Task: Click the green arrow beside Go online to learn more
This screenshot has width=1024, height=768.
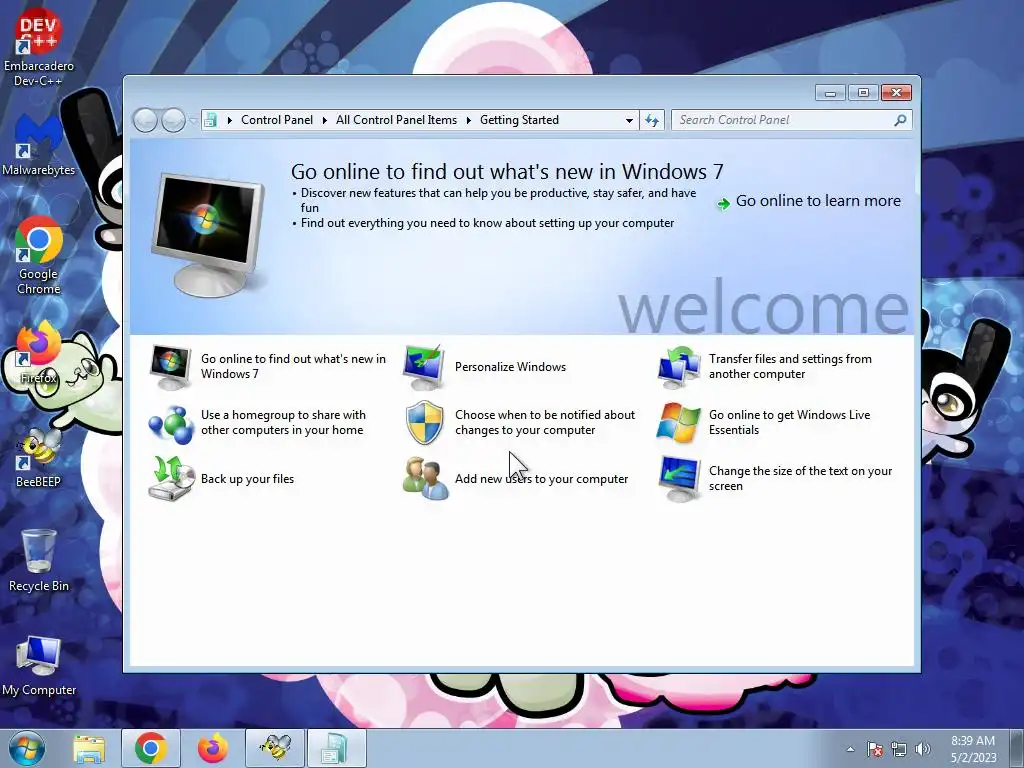Action: [x=723, y=204]
